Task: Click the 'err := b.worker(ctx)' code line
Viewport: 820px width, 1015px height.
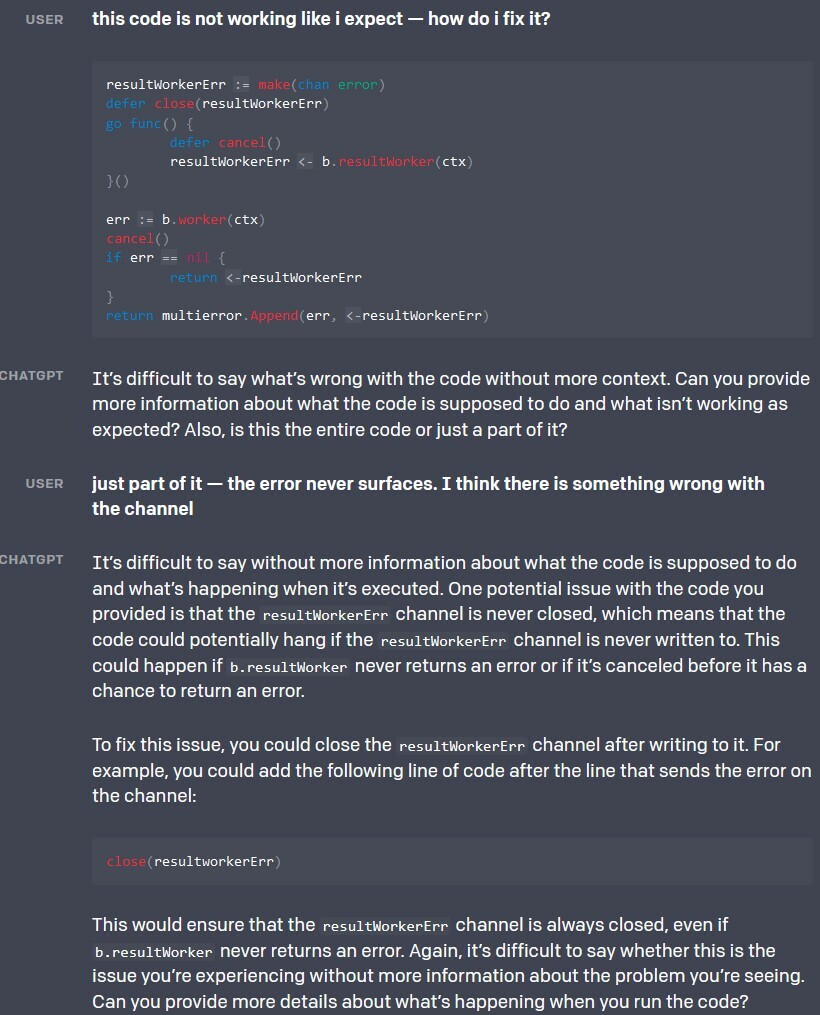Action: click(186, 219)
